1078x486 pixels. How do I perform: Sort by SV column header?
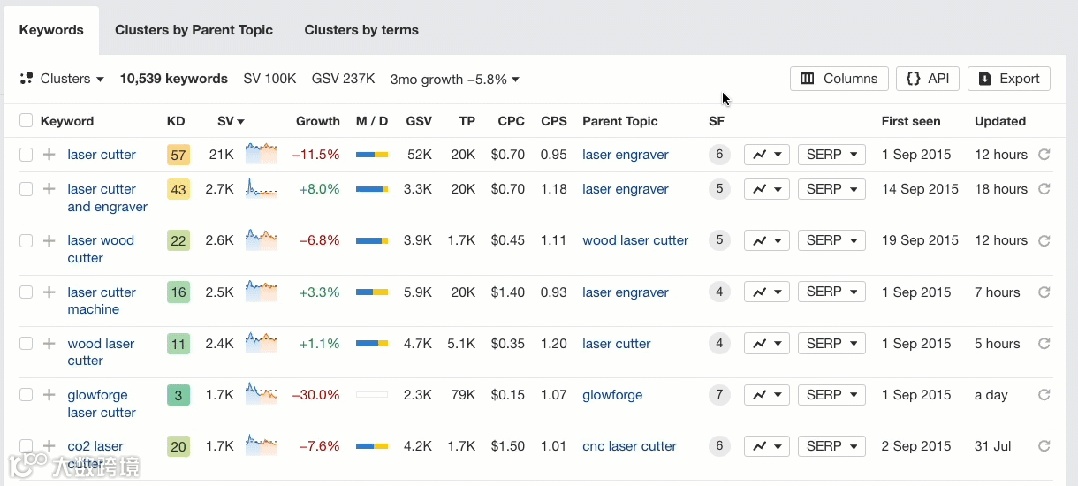click(231, 121)
